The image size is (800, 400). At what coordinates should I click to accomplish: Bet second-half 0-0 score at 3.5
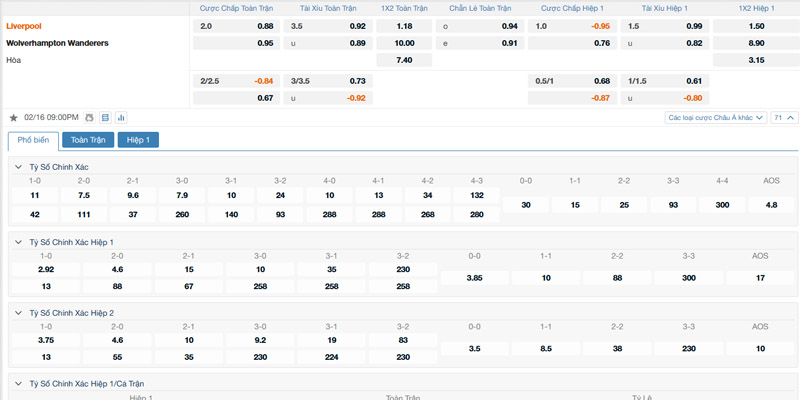(x=474, y=349)
